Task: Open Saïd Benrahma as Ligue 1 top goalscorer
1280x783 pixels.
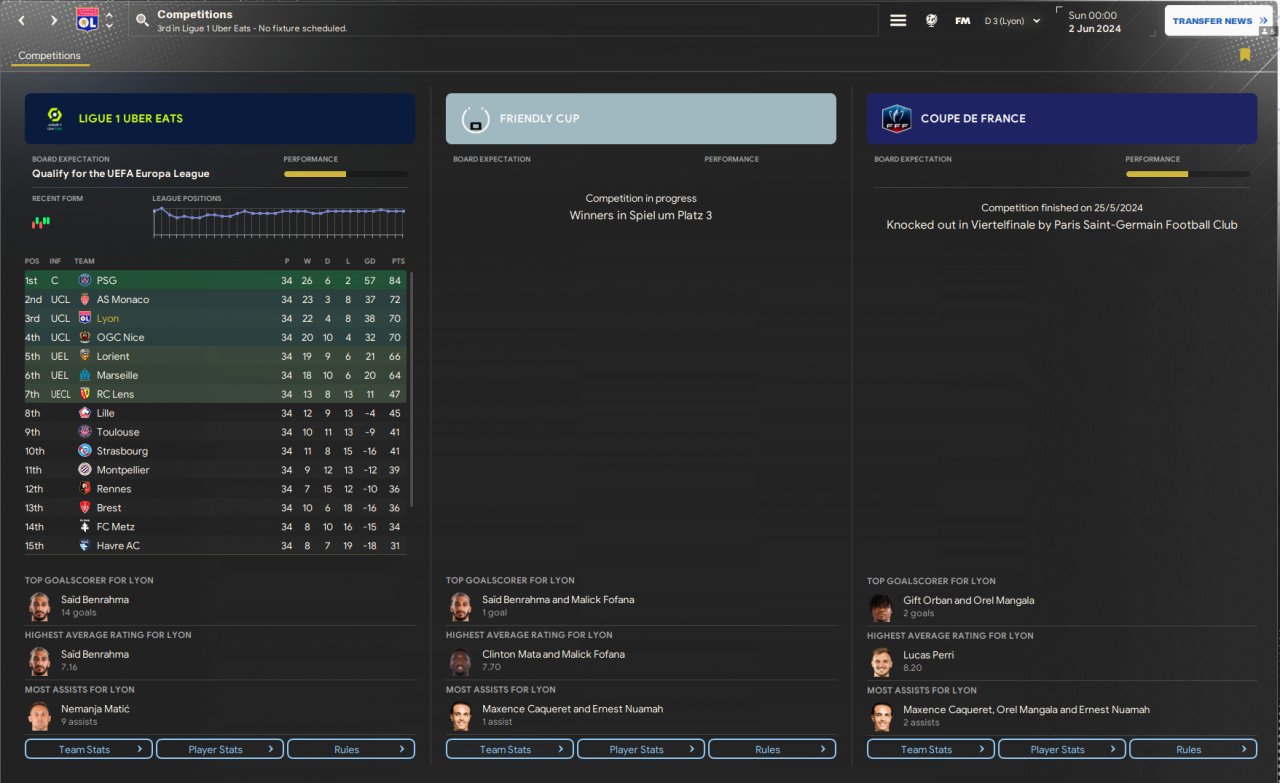Action: [95, 600]
